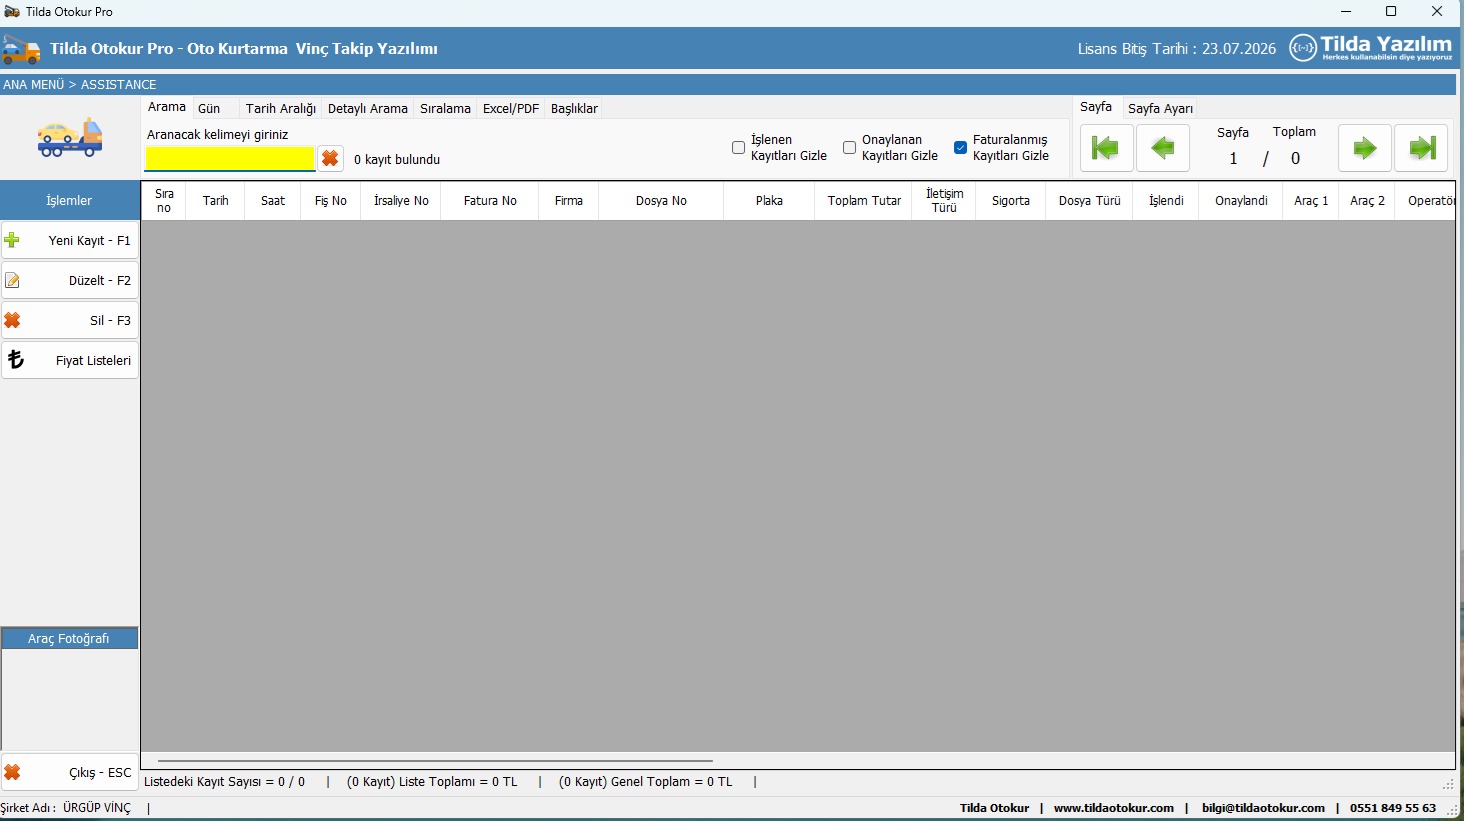Image resolution: width=1464 pixels, height=821 pixels.
Task: Click the yellow search keyword input field
Action: (230, 159)
